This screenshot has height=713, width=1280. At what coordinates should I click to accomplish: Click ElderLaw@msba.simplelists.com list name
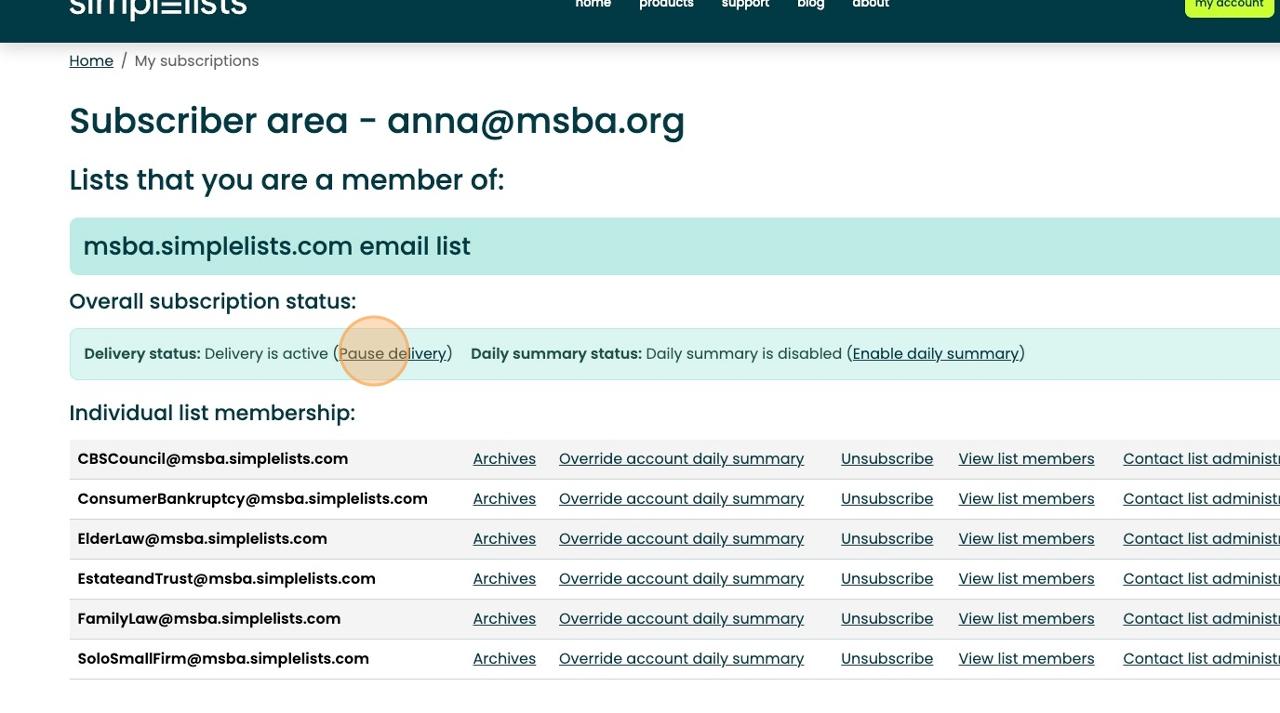pyautogui.click(x=202, y=539)
